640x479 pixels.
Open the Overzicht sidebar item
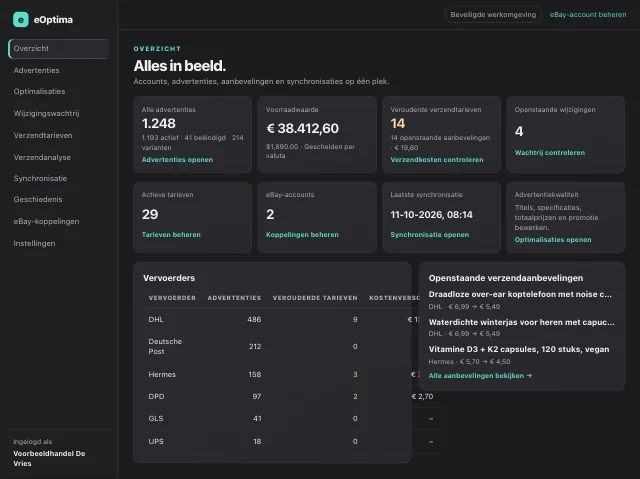click(x=59, y=49)
